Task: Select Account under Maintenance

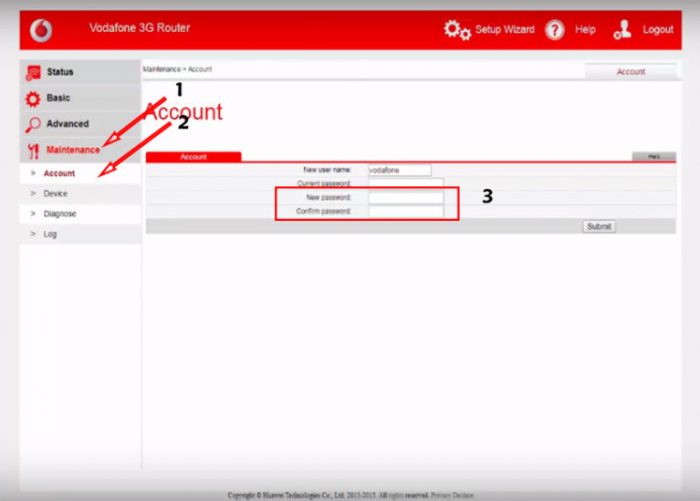Action: (59, 173)
